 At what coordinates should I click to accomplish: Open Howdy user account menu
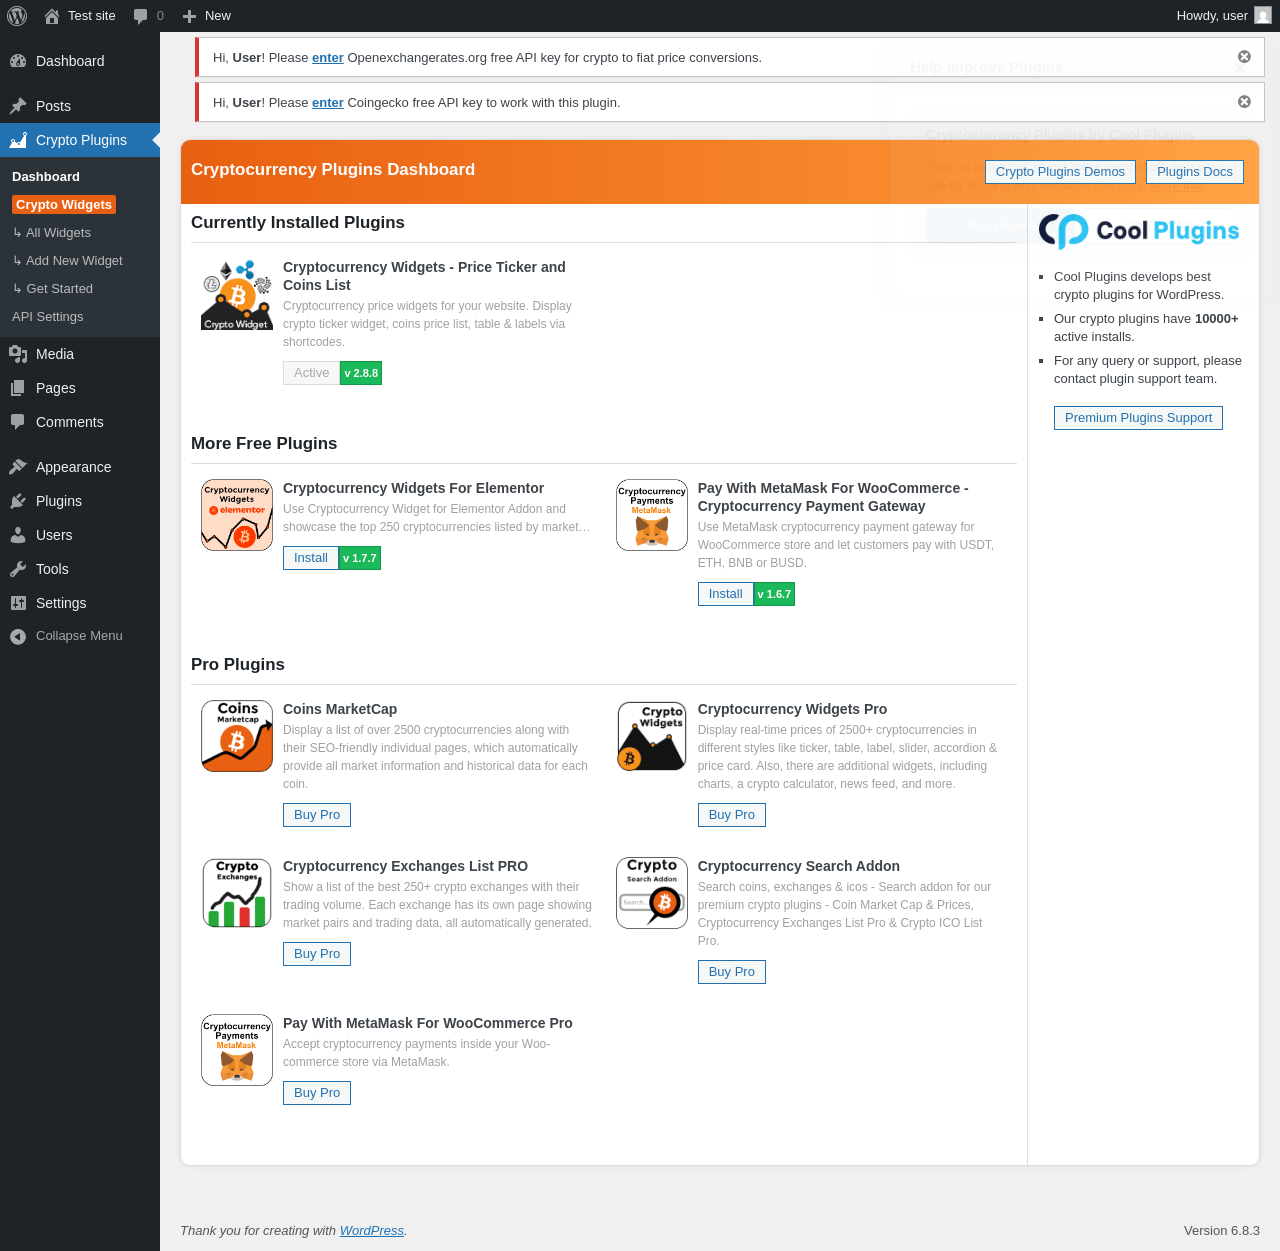click(x=1223, y=16)
